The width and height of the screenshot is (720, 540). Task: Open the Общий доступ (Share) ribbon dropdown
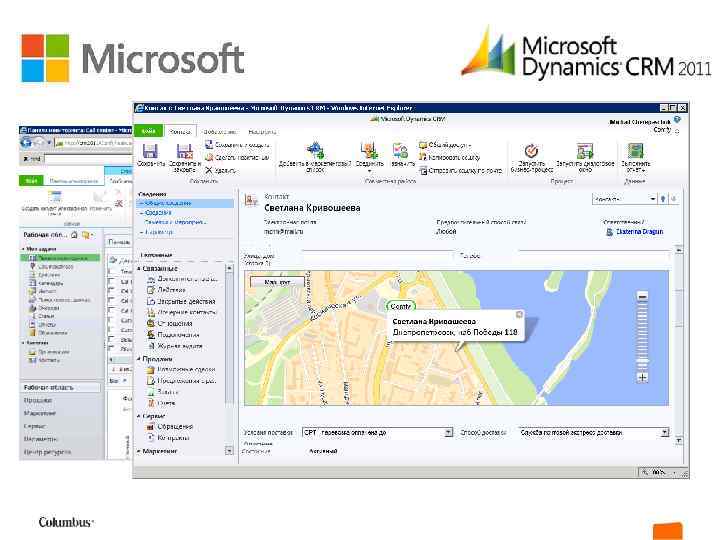coord(445,145)
